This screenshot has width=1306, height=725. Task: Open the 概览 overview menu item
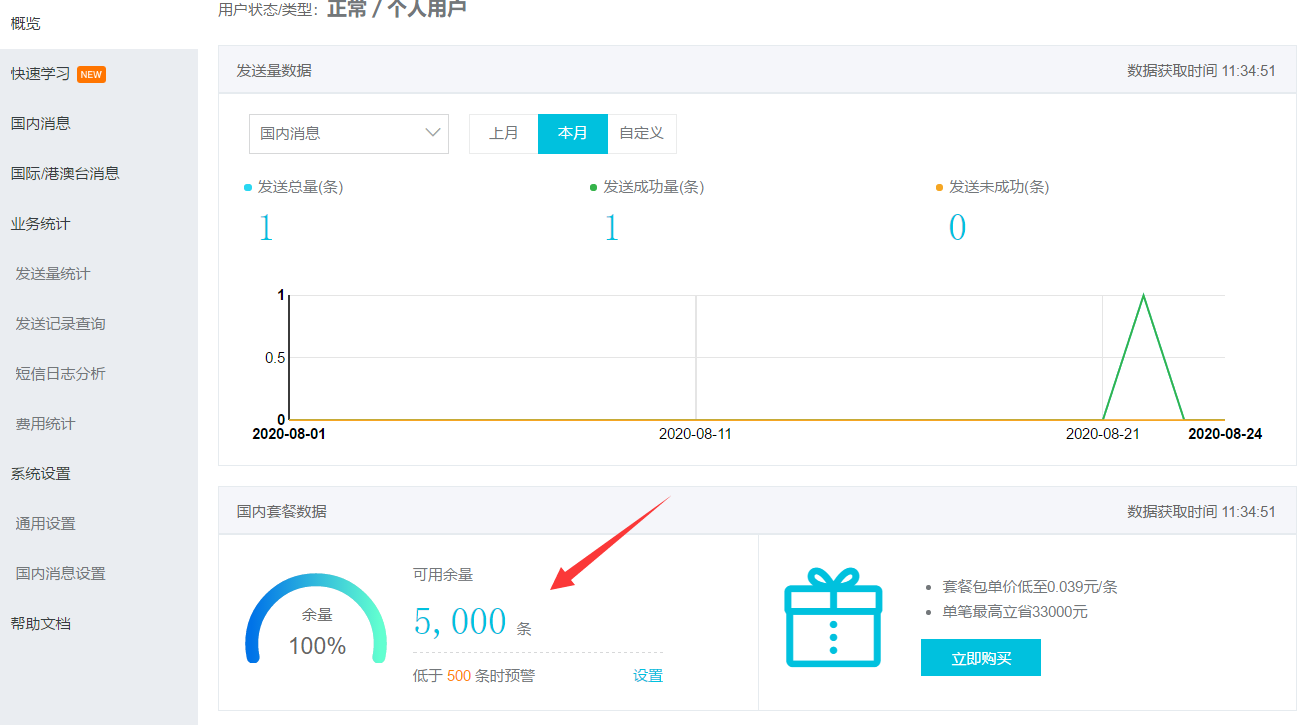click(x=26, y=23)
